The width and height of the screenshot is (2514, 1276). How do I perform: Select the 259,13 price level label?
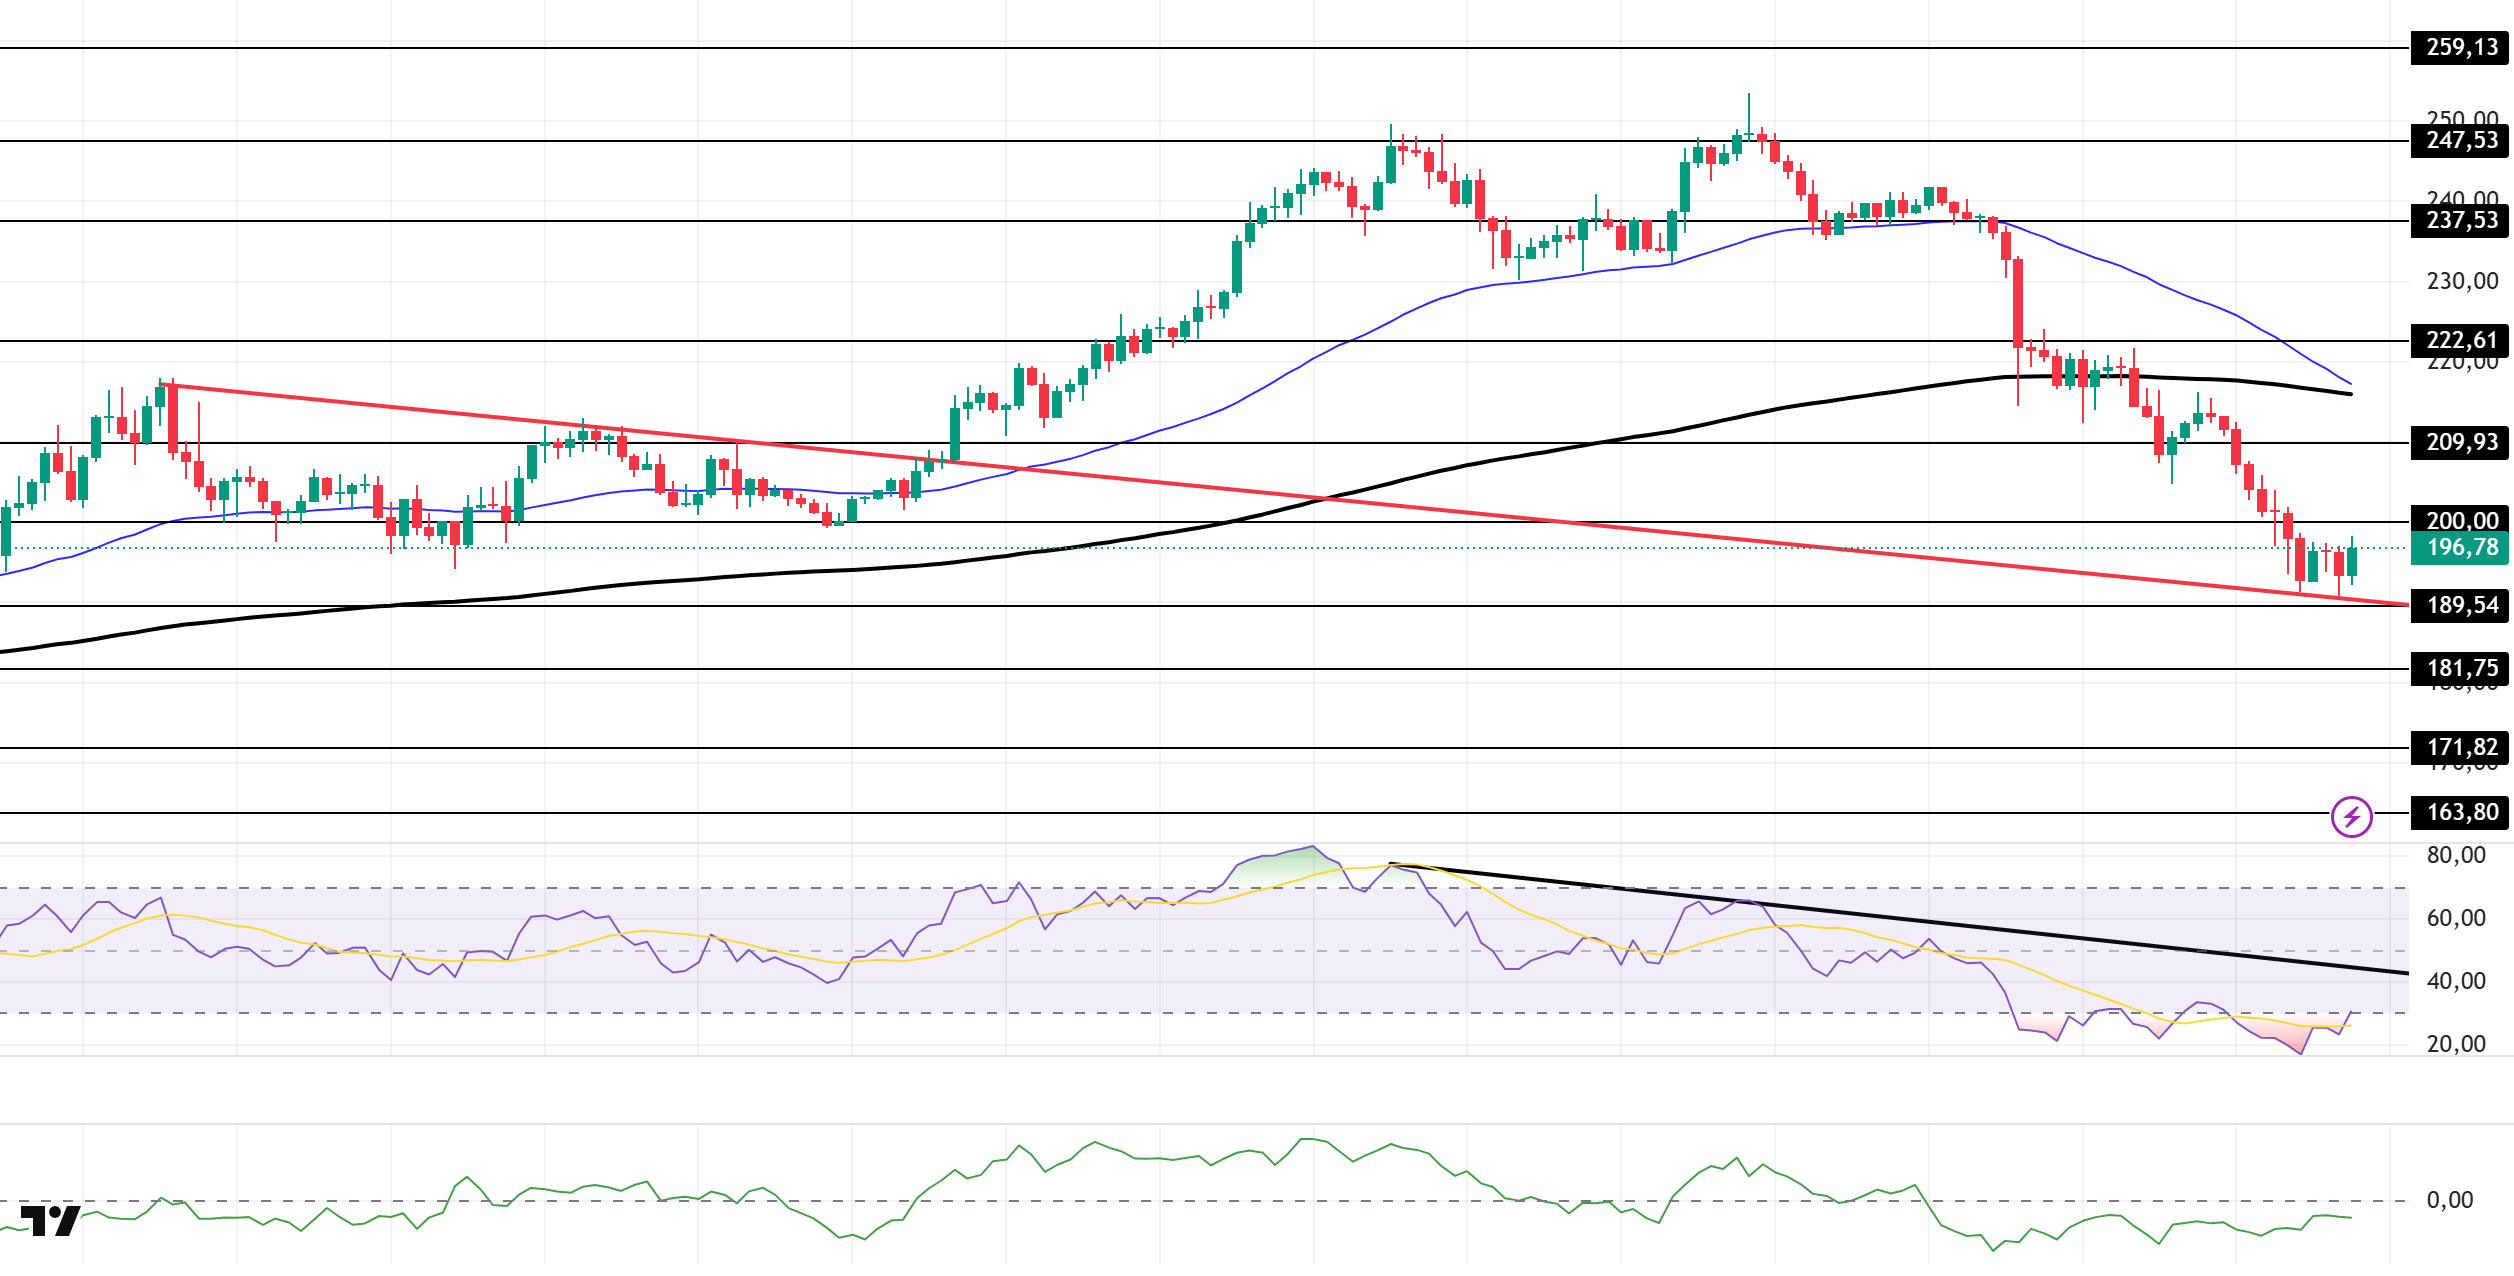pos(2460,48)
